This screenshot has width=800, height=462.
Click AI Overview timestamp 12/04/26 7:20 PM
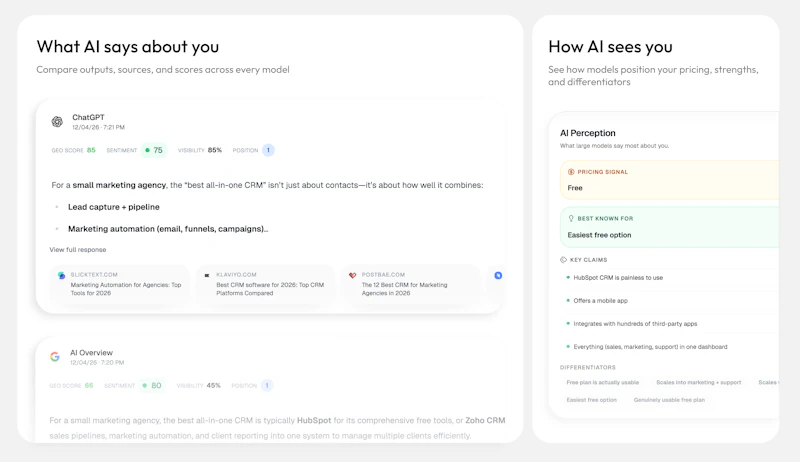[97, 363]
